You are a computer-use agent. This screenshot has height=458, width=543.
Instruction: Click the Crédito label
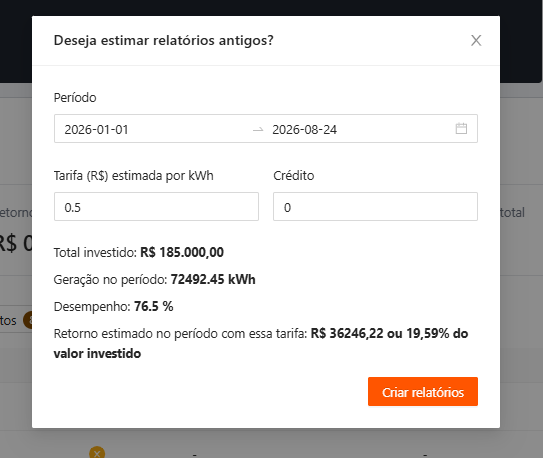coord(294,176)
